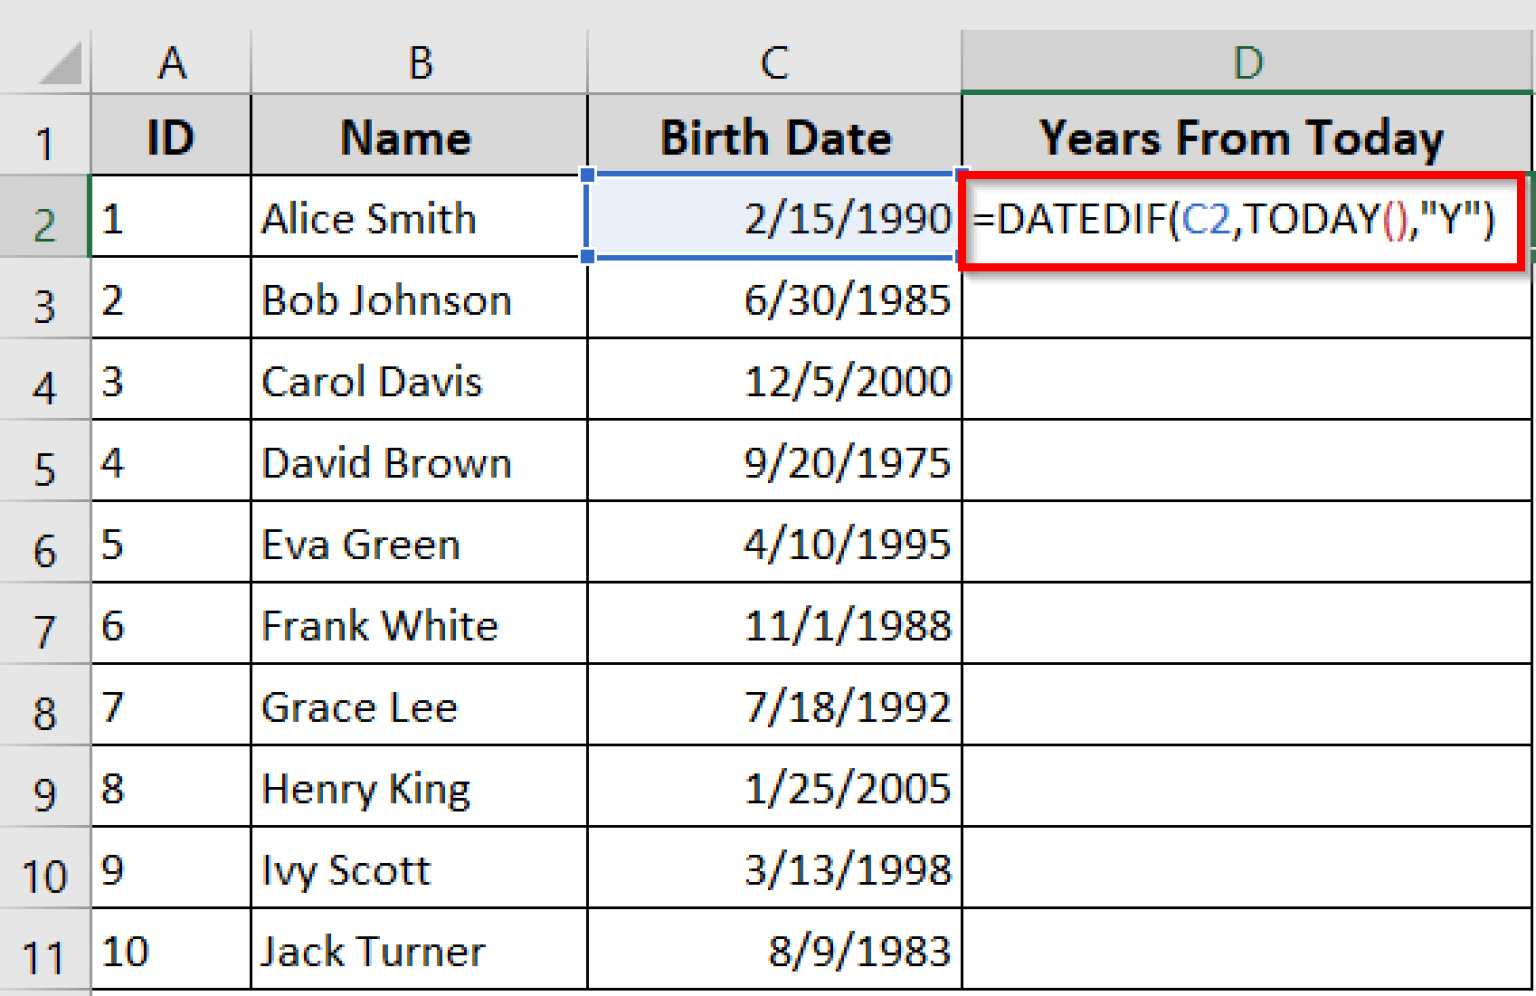Select the Bob Johnson cell
The width and height of the screenshot is (1536, 996).
tap(418, 300)
